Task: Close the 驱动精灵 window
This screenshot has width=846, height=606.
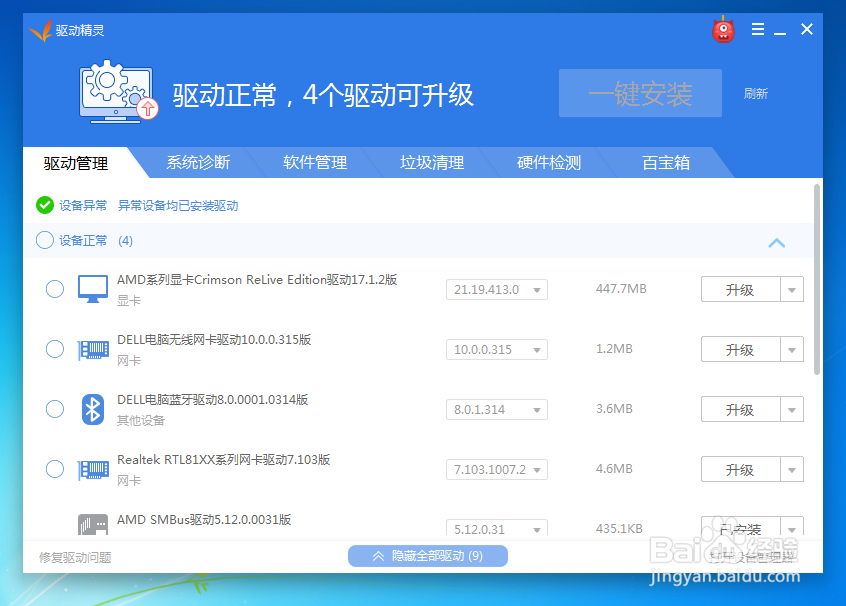Action: point(807,29)
